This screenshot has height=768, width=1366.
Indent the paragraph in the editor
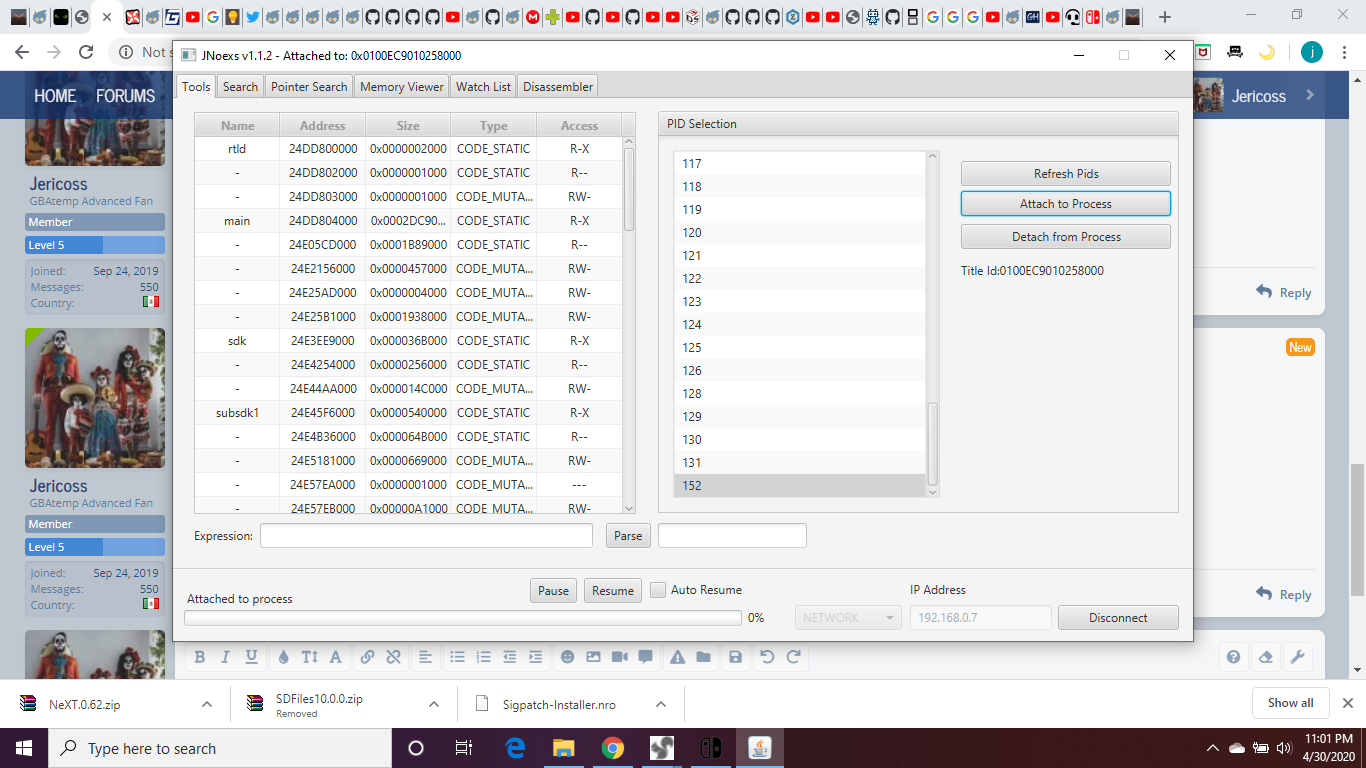pos(535,657)
